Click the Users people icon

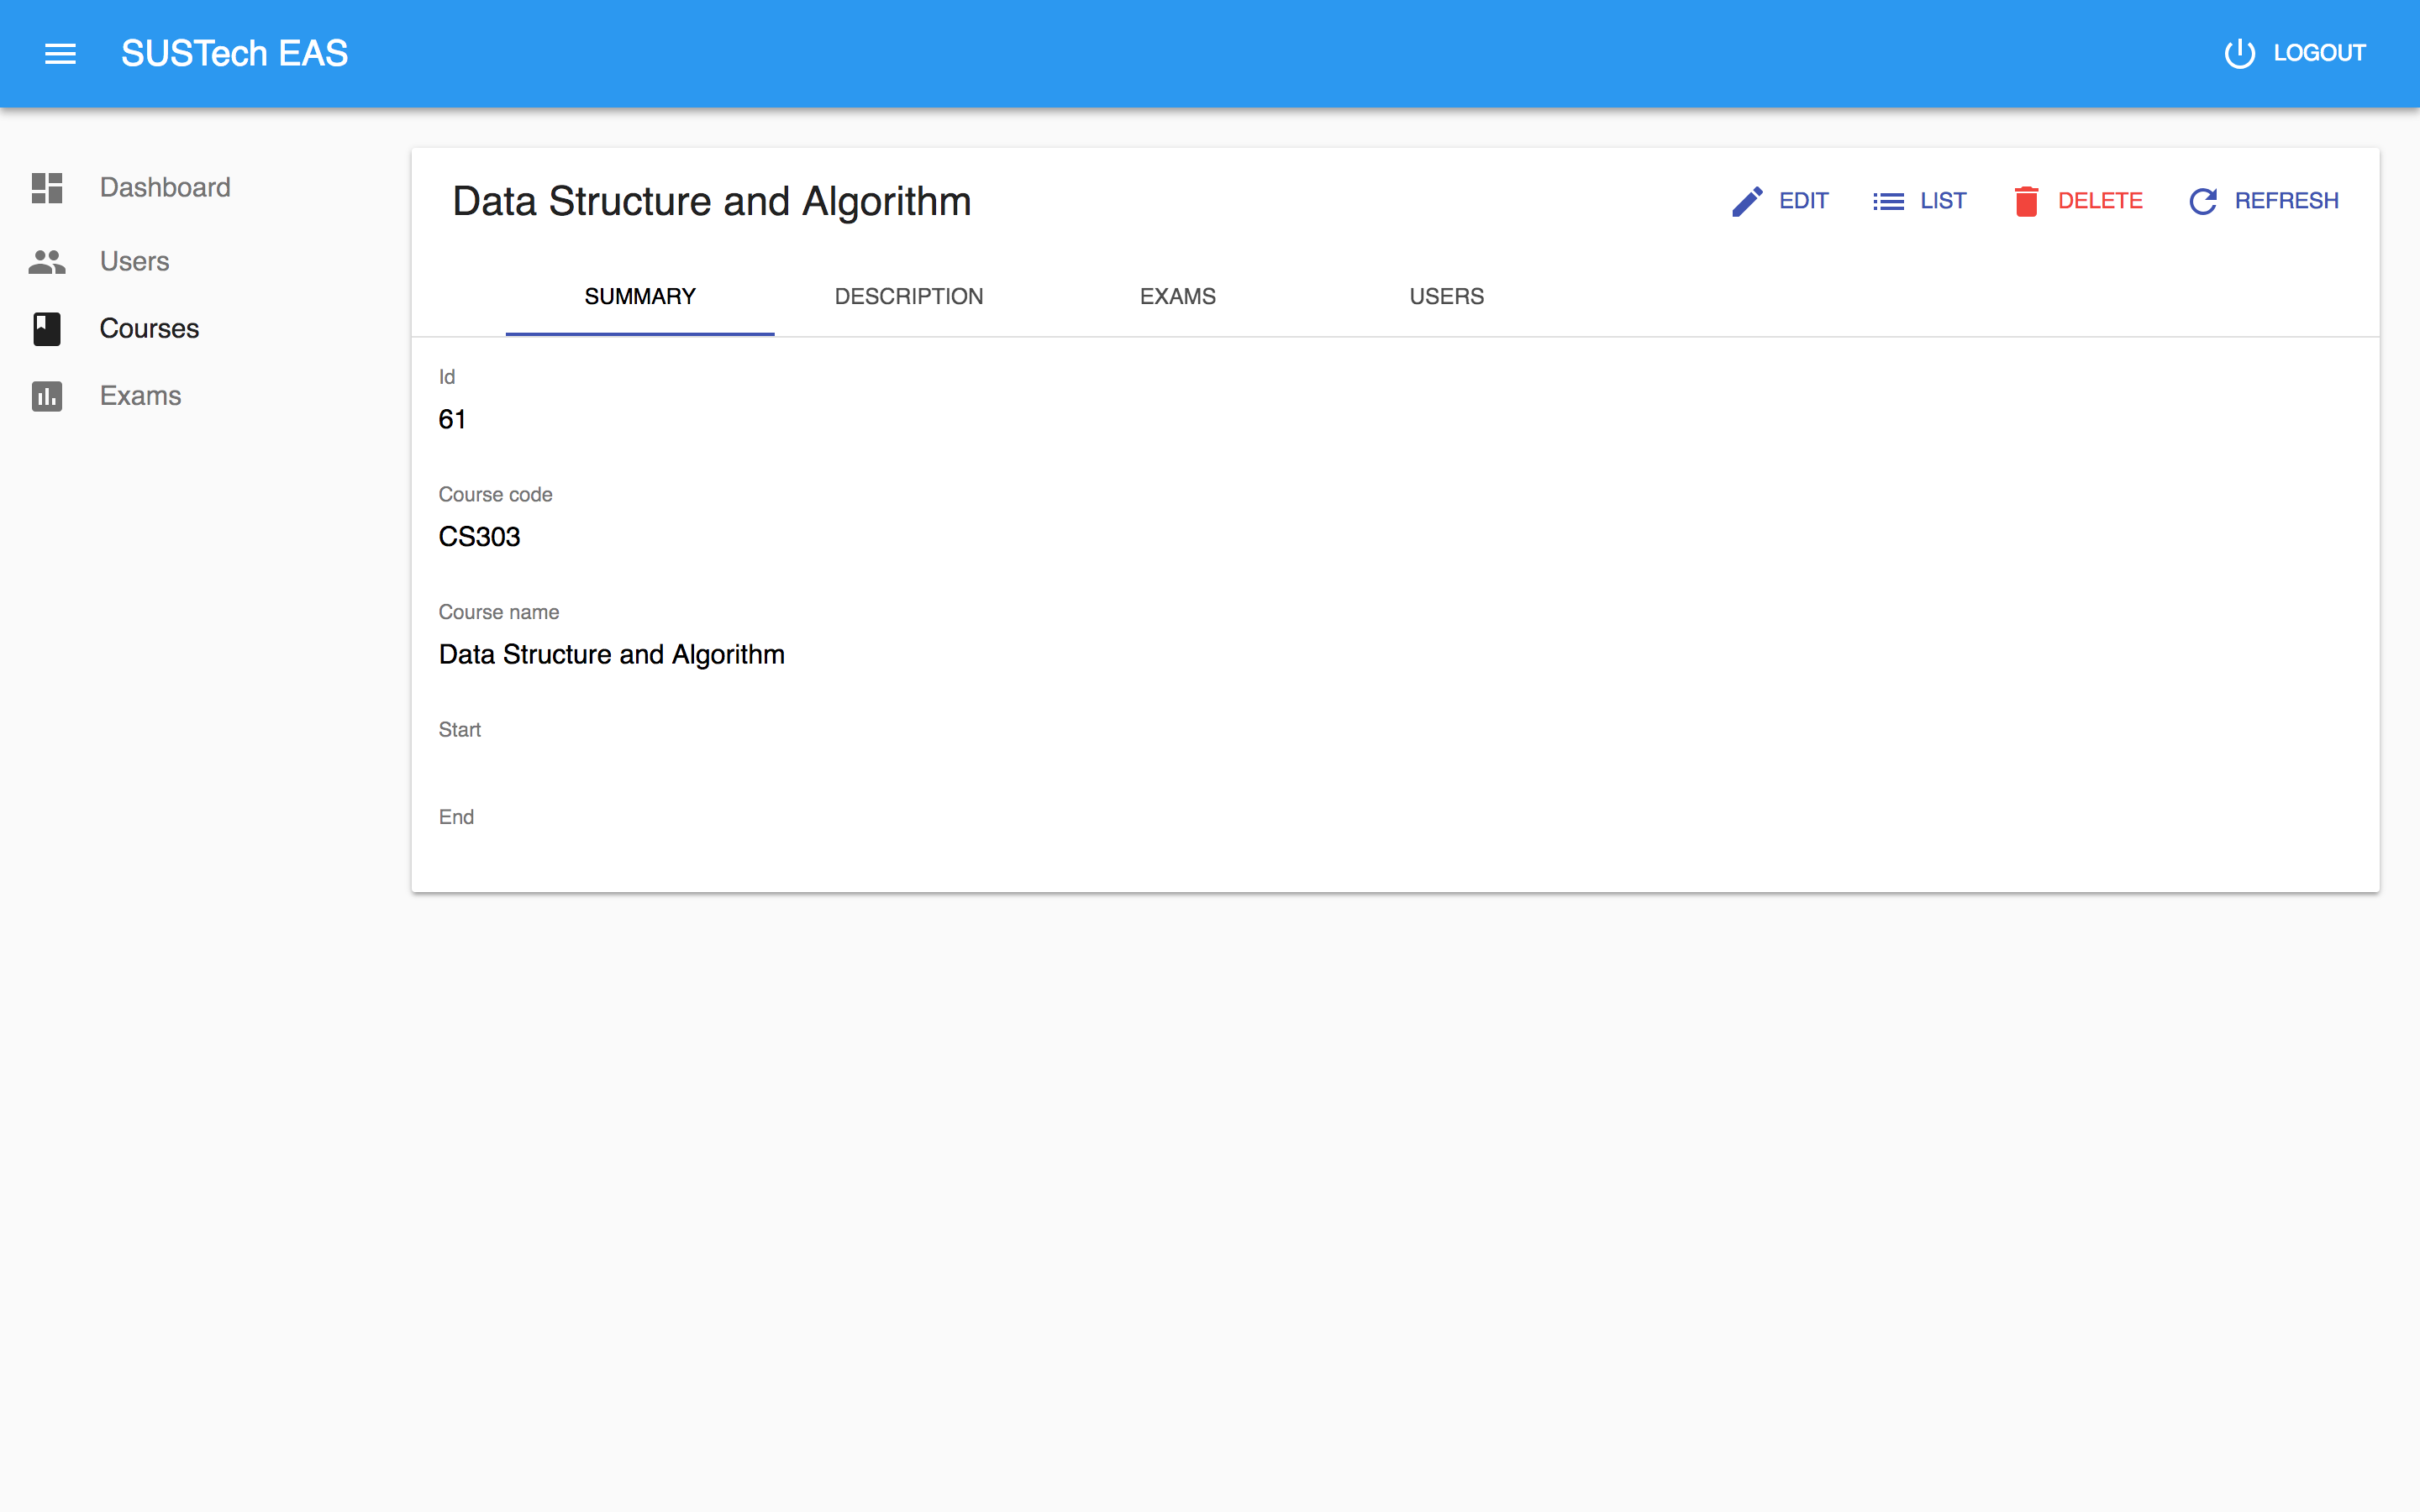click(x=47, y=262)
